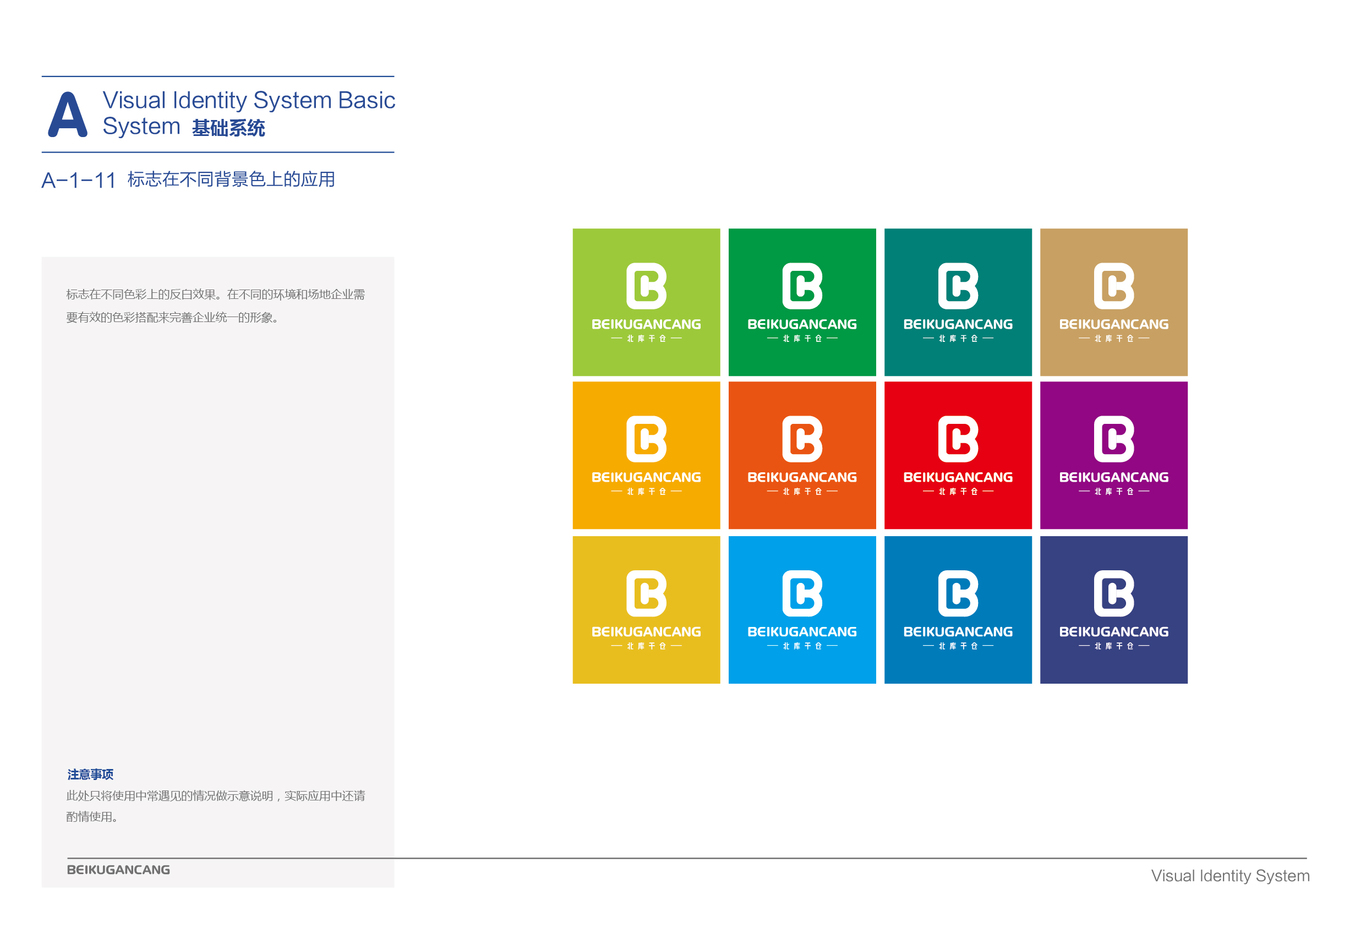Click the B logo on the orange-red tile
The image size is (1366, 927).
pos(802,439)
